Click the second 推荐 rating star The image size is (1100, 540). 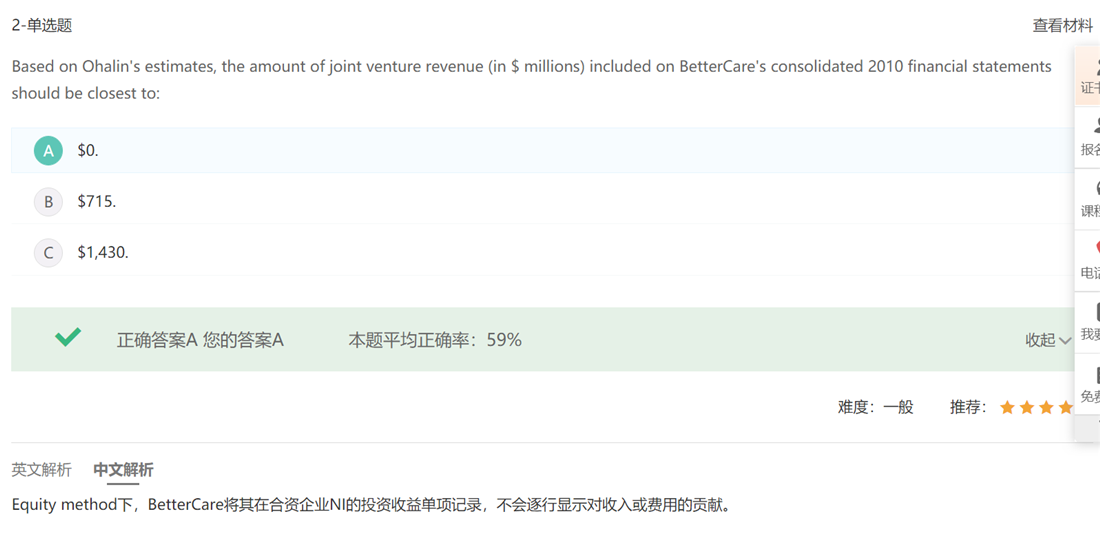(x=1027, y=407)
